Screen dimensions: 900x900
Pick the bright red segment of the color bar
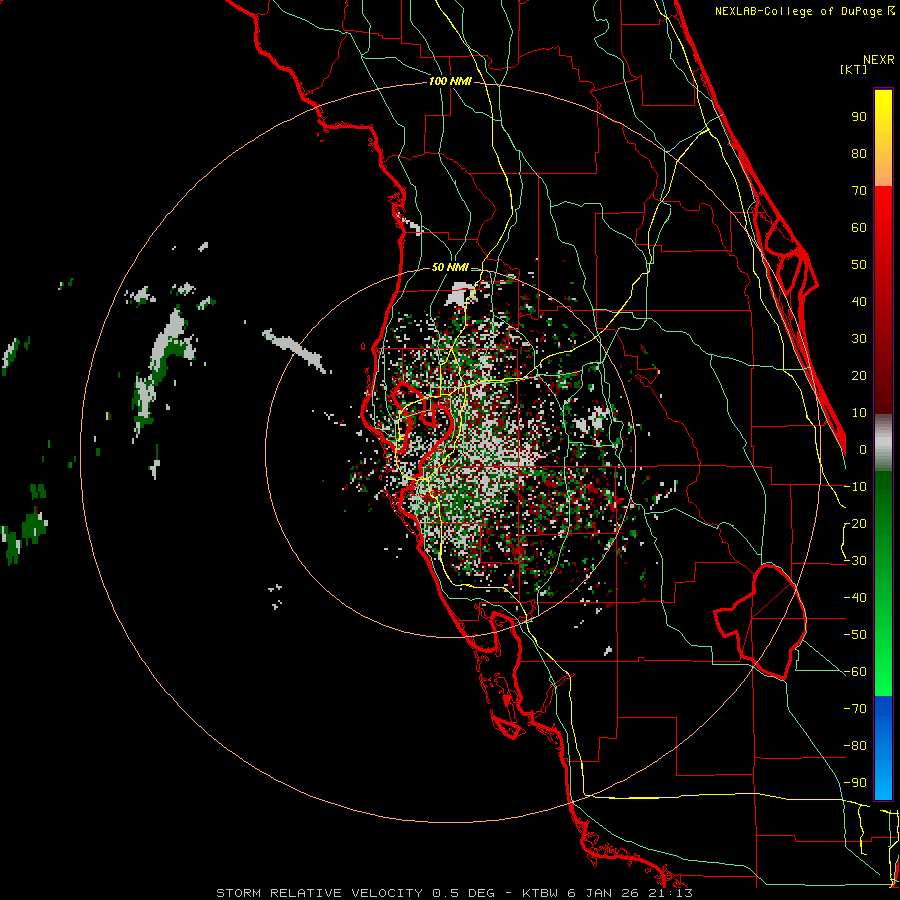point(883,300)
